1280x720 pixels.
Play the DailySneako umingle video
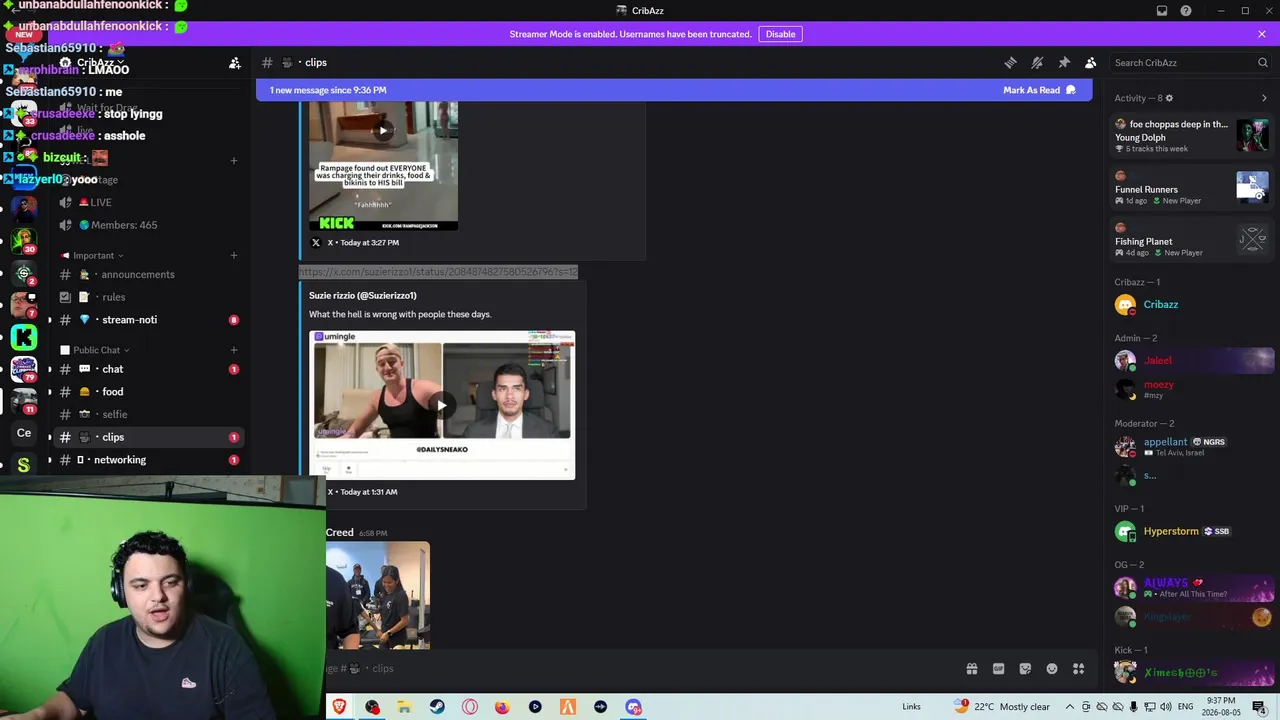(442, 405)
